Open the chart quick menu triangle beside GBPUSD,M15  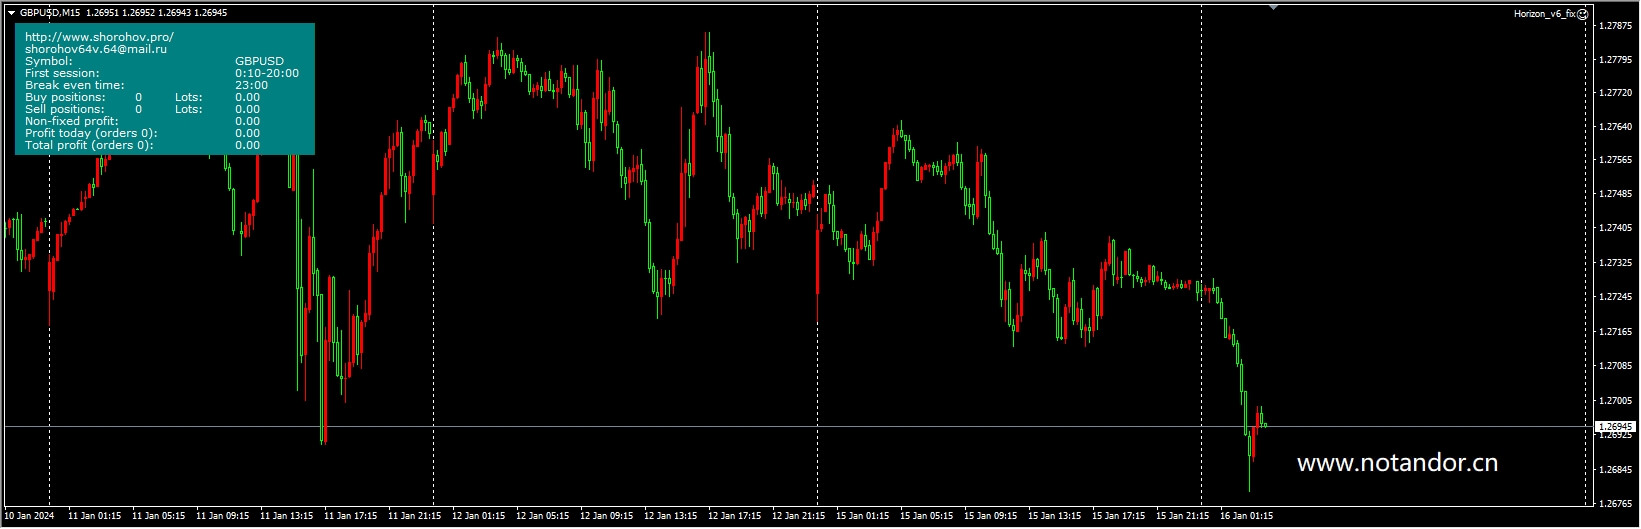point(11,13)
